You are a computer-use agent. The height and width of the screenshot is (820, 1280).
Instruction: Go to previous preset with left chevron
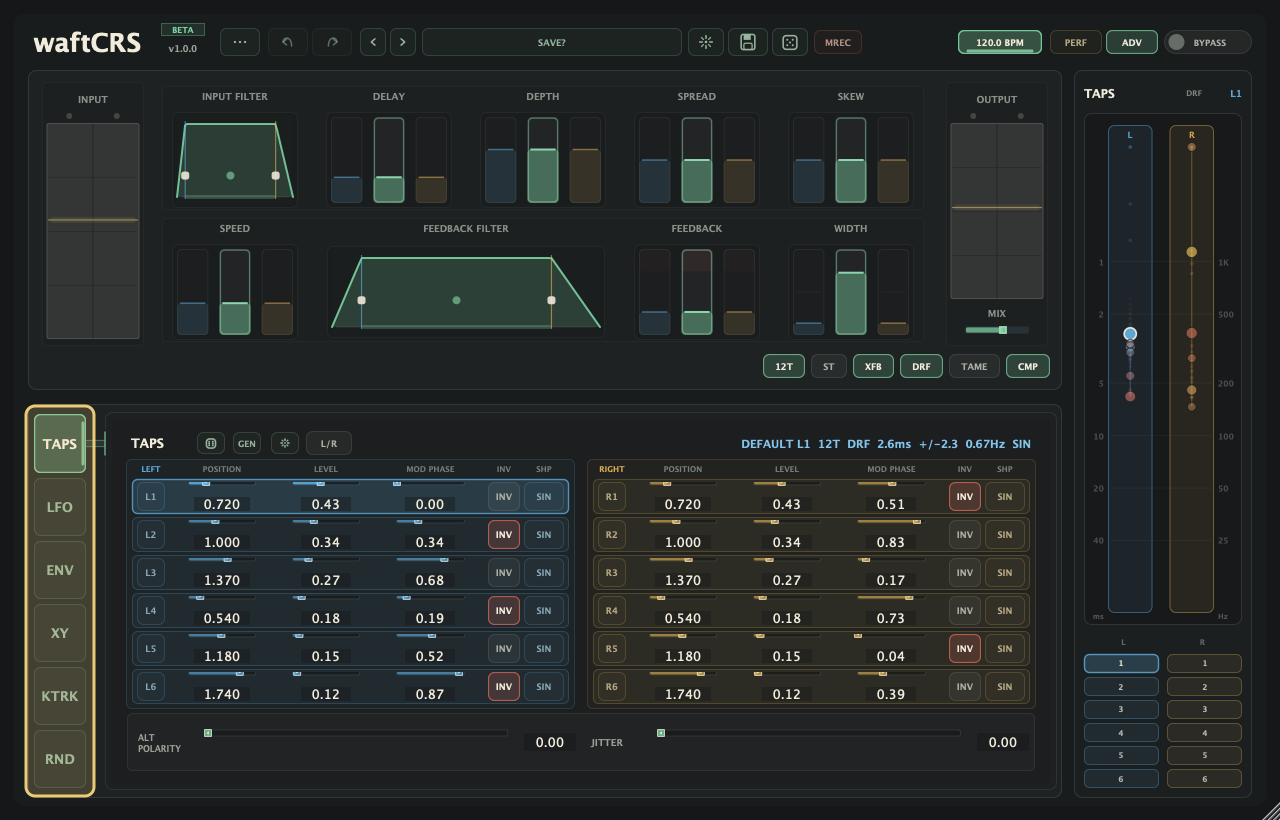point(373,42)
